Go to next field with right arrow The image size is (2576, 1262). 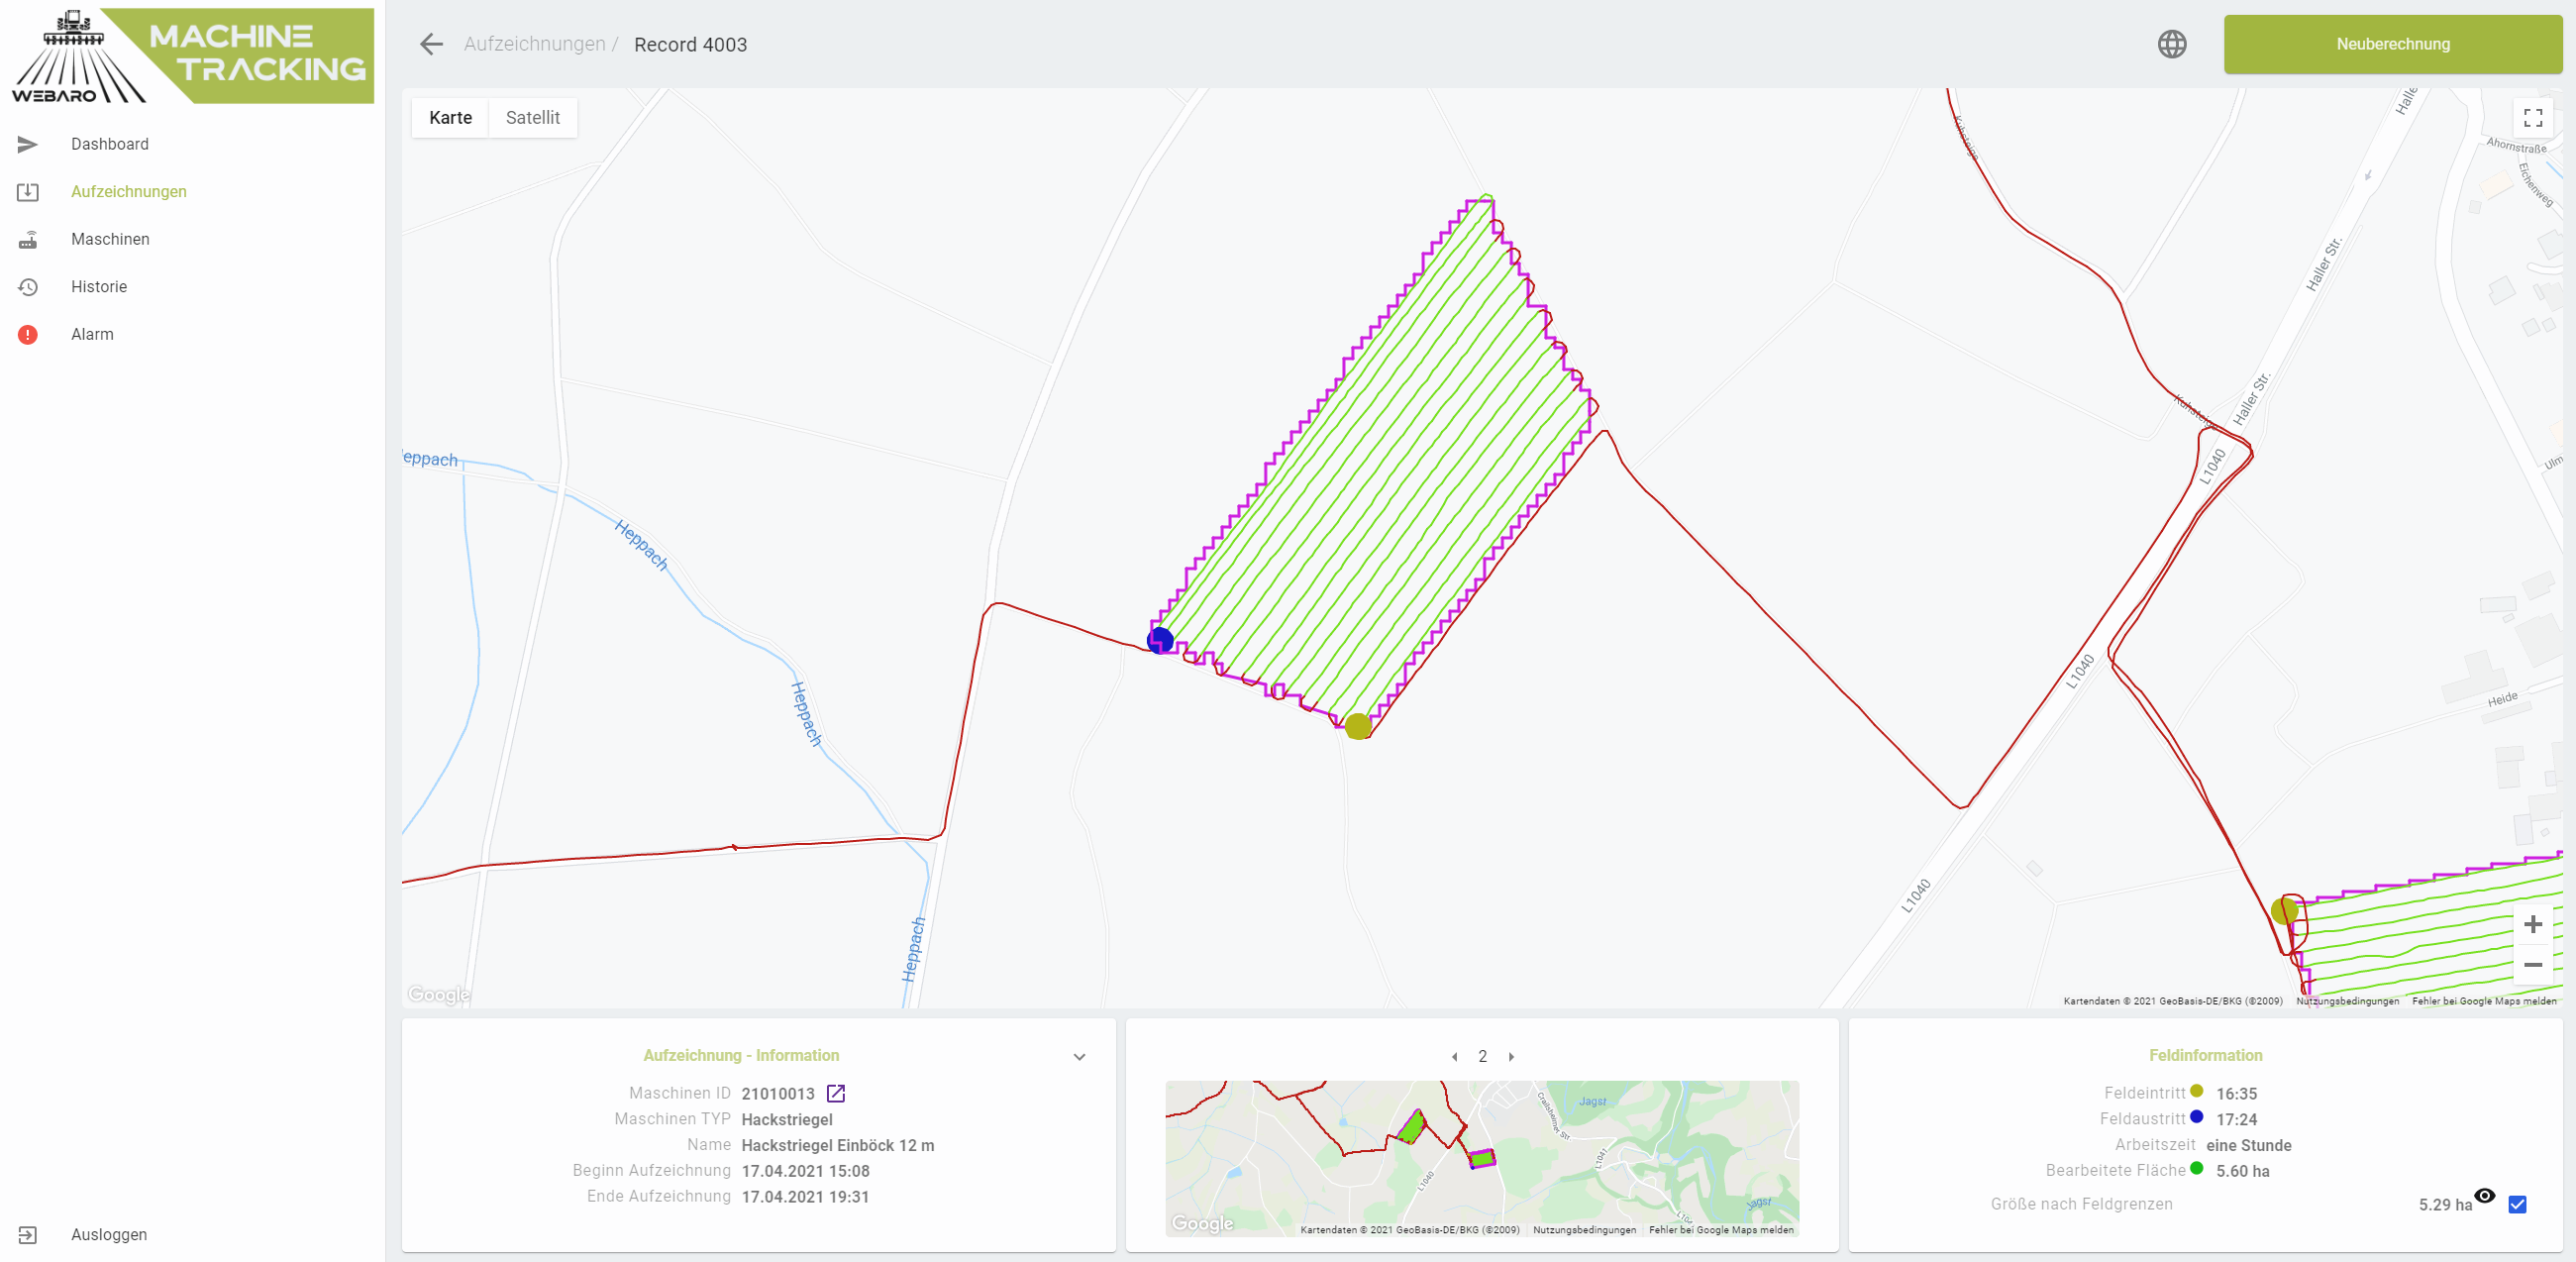pos(1511,1057)
